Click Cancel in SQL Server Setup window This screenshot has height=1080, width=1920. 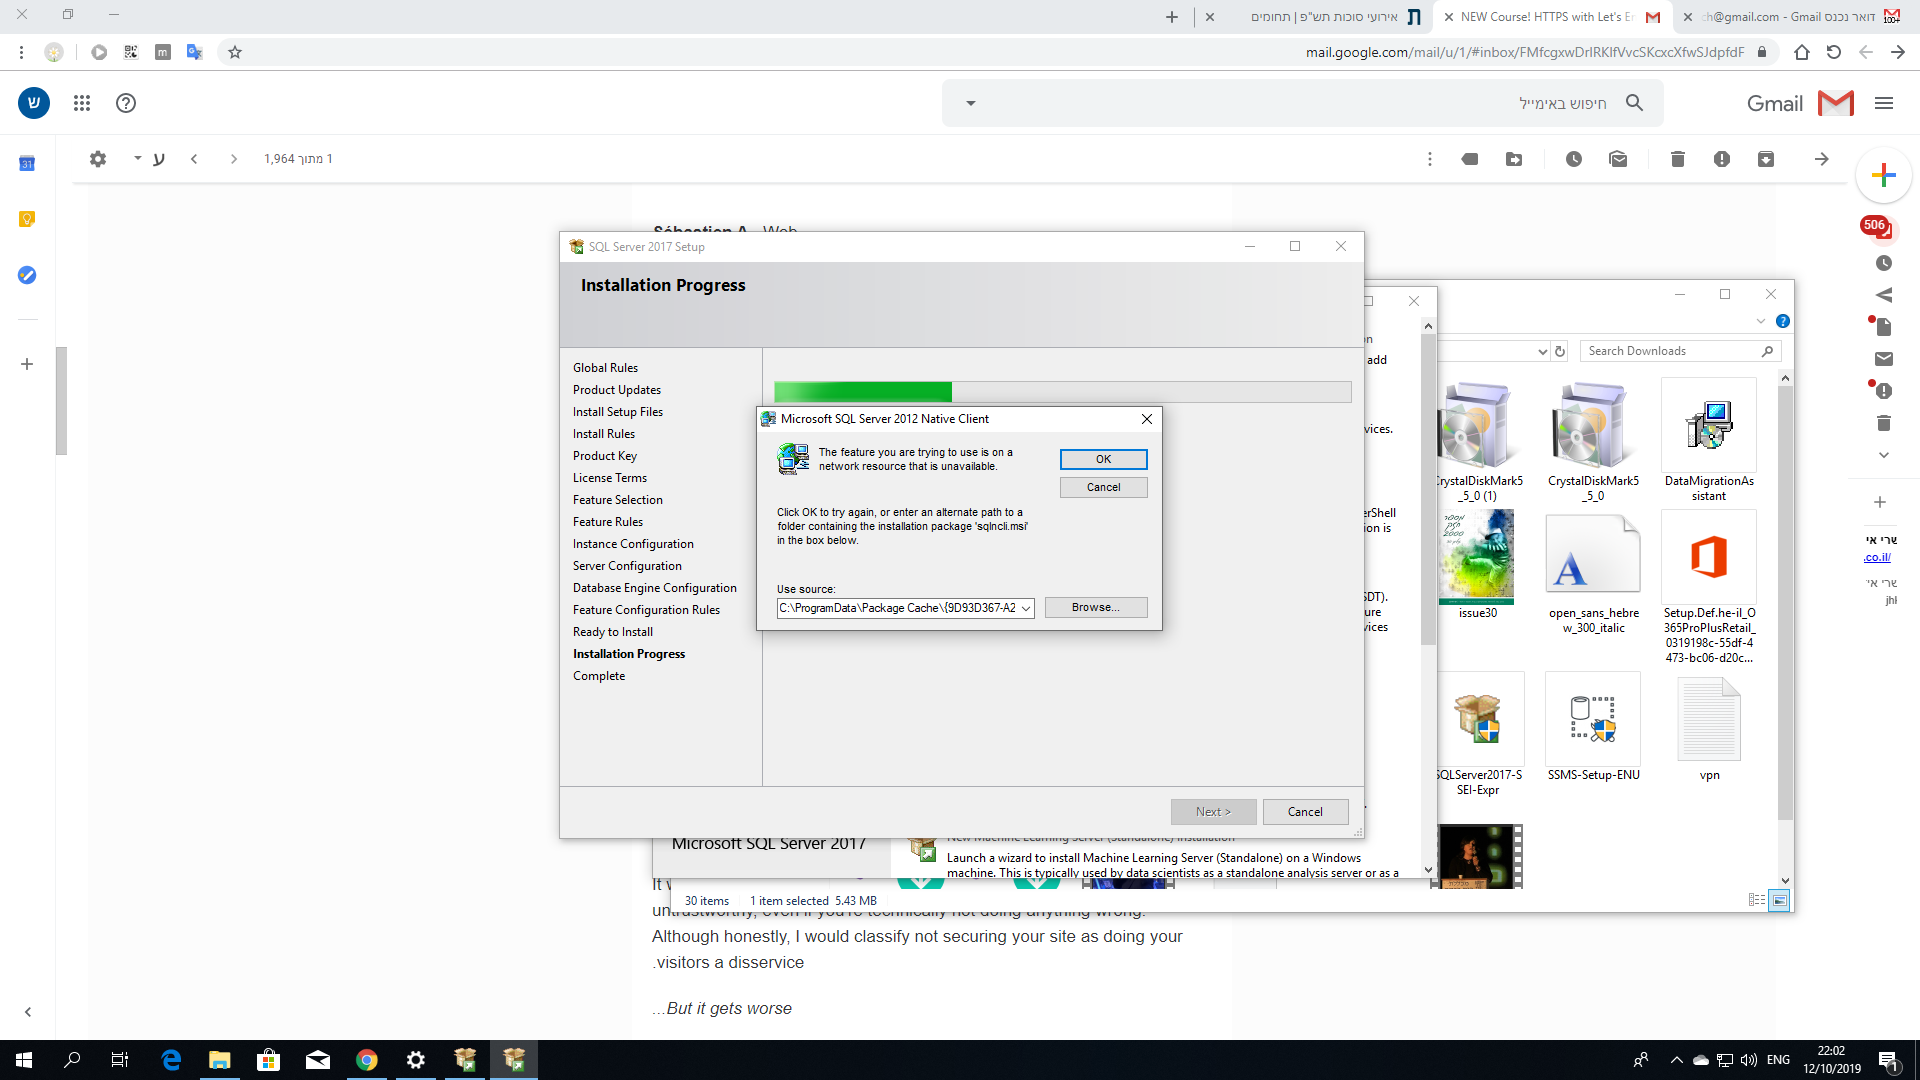click(1305, 812)
